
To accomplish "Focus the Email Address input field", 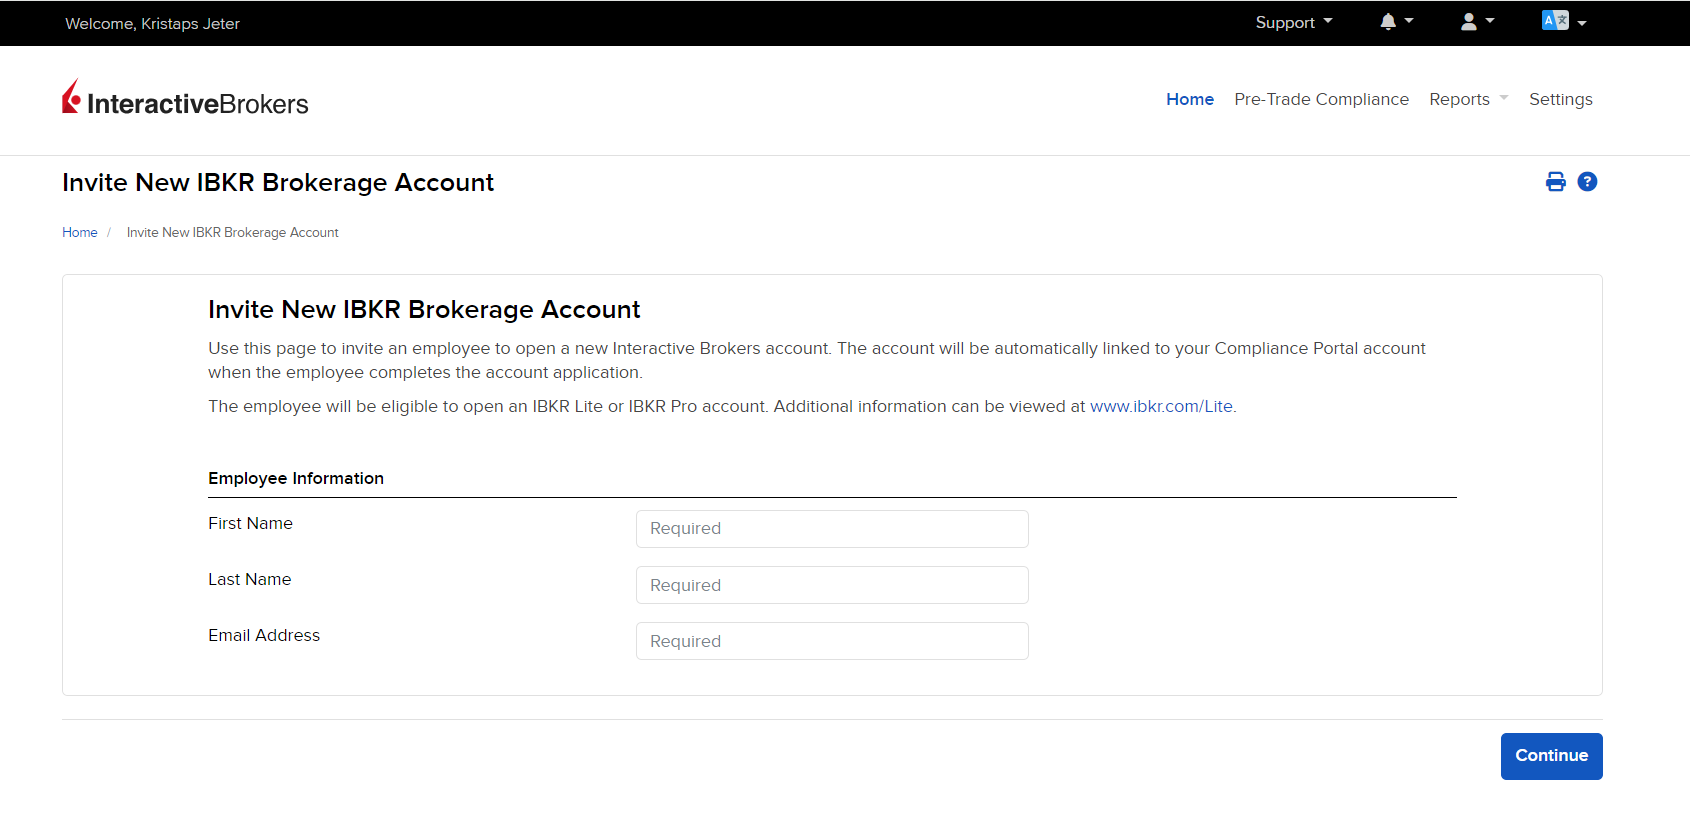I will 832,641.
